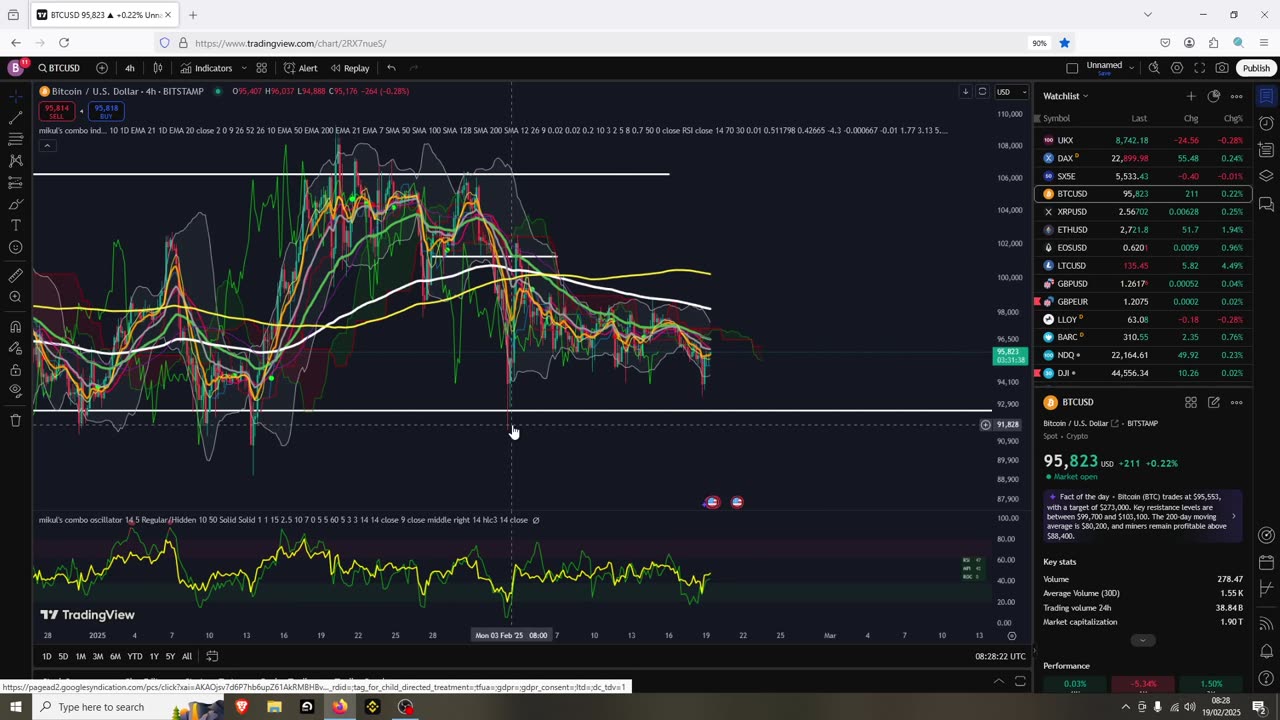Viewport: 1280px width, 720px height.
Task: Open the indicator templates grid icon
Action: coord(261,68)
